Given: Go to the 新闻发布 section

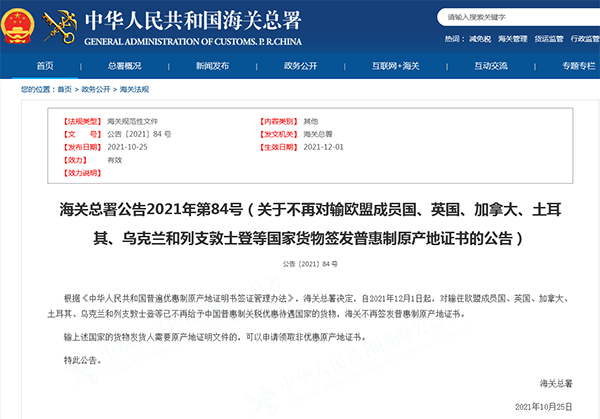Looking at the screenshot, I should click(x=212, y=66).
